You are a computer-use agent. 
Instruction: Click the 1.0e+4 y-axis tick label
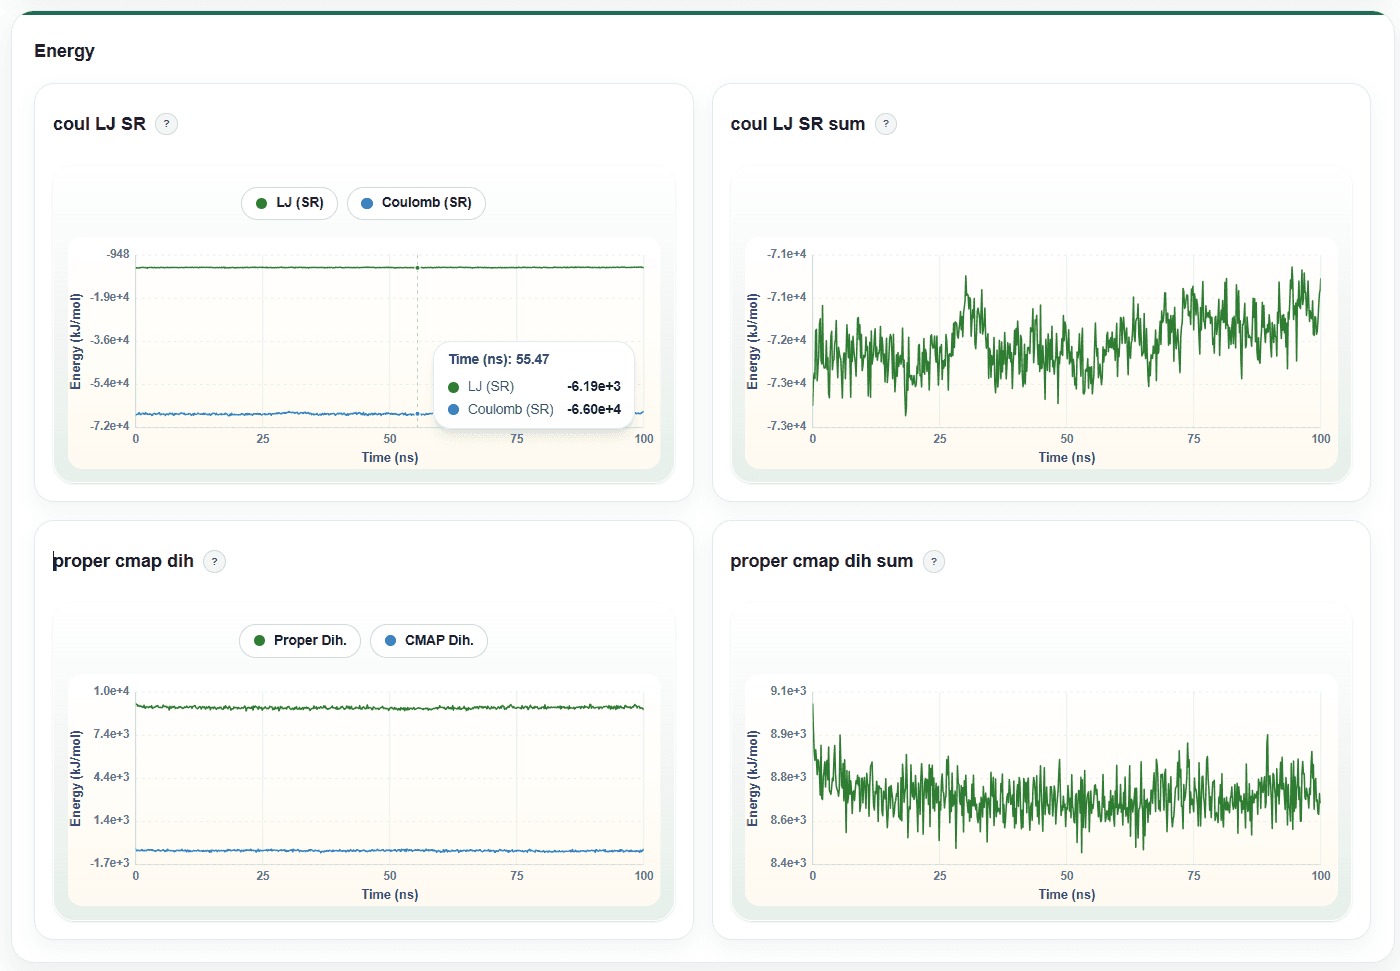[111, 691]
